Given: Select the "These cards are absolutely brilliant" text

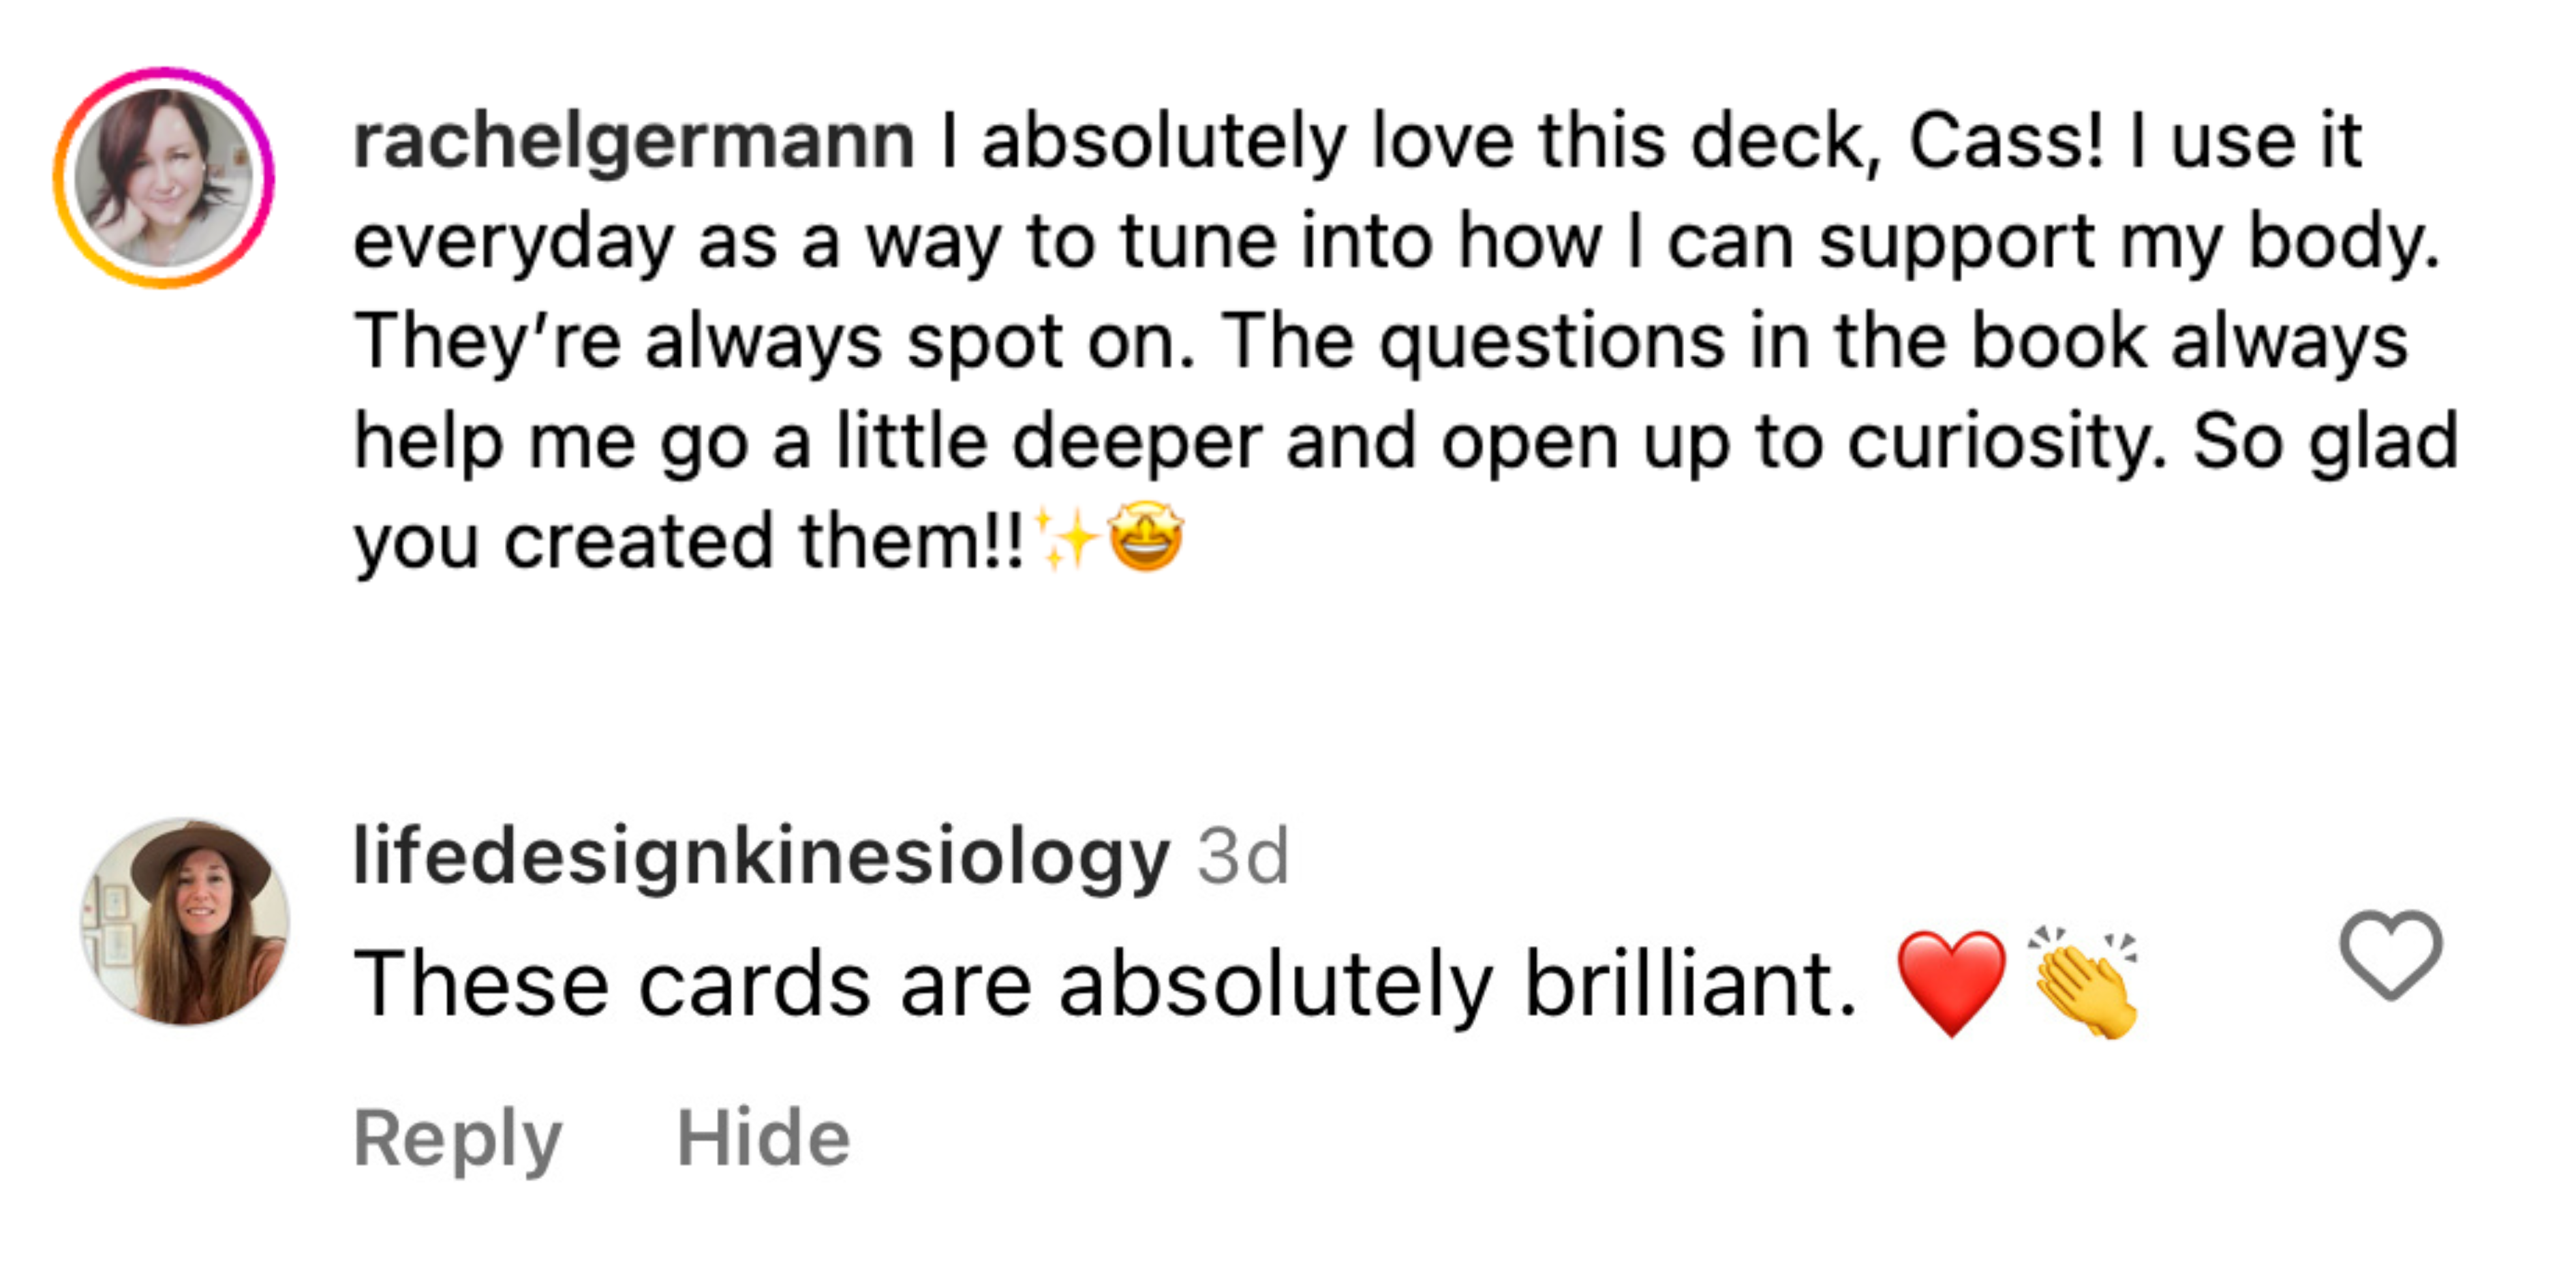Looking at the screenshot, I should point(1105,985).
